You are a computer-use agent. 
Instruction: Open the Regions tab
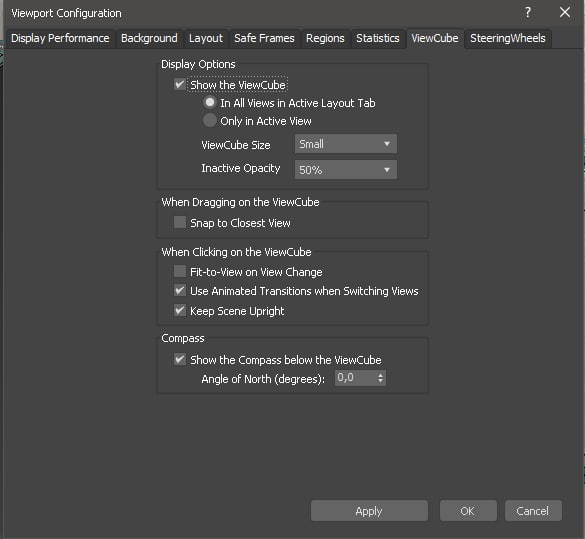[x=325, y=38]
